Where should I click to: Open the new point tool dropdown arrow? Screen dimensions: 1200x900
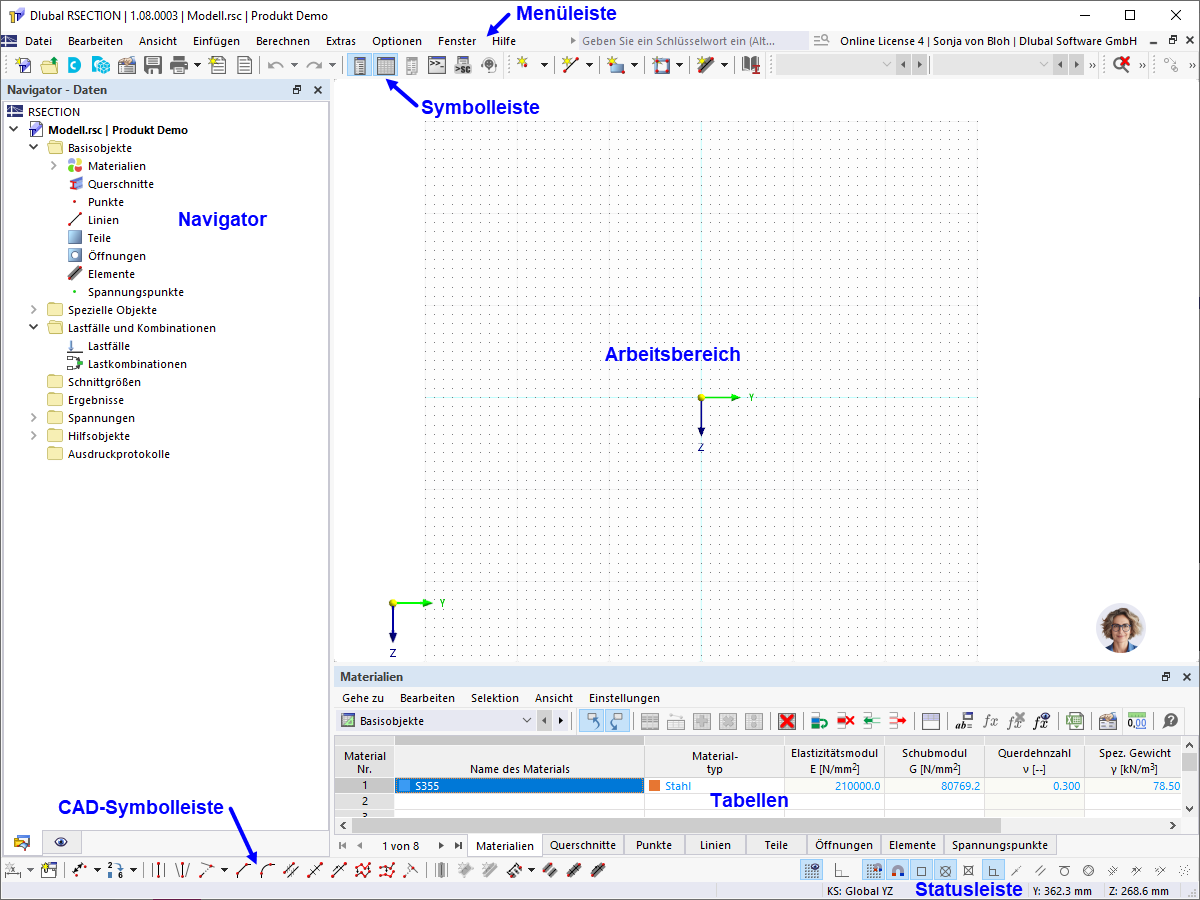[x=544, y=65]
